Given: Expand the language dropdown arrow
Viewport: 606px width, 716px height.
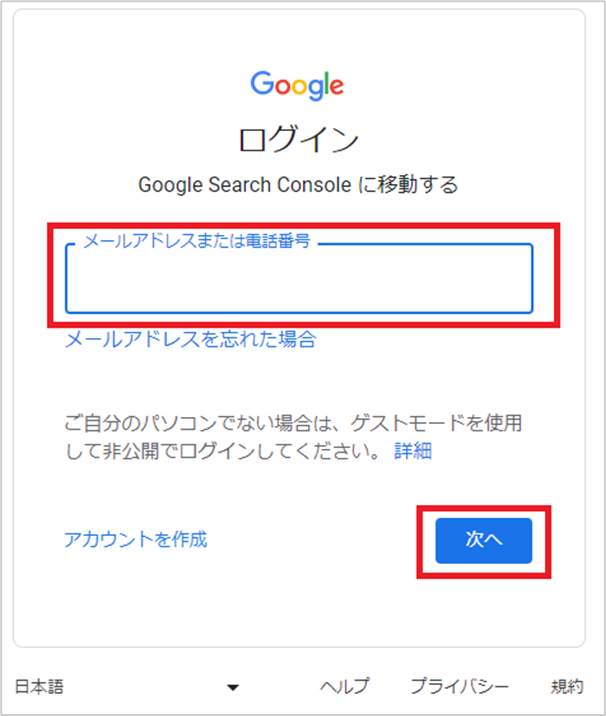Looking at the screenshot, I should pyautogui.click(x=233, y=687).
